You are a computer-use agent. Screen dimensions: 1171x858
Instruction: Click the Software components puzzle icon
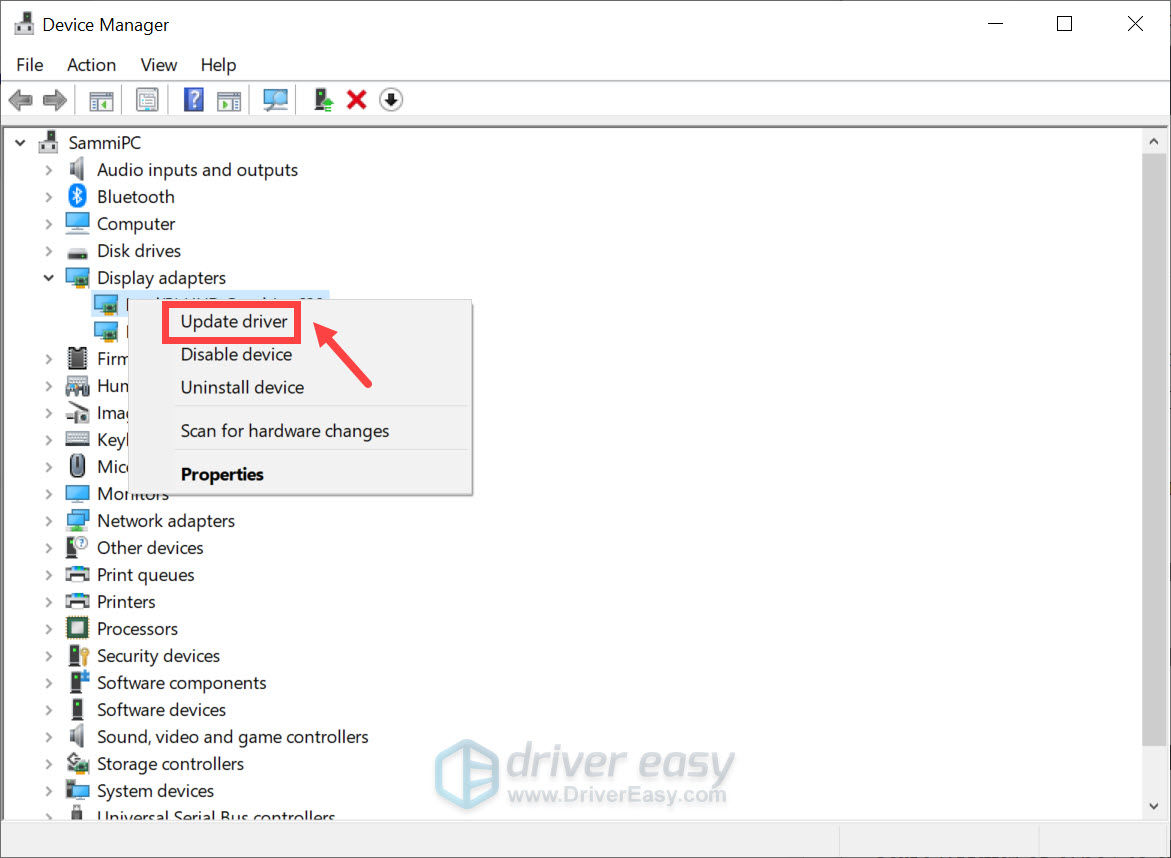(78, 682)
